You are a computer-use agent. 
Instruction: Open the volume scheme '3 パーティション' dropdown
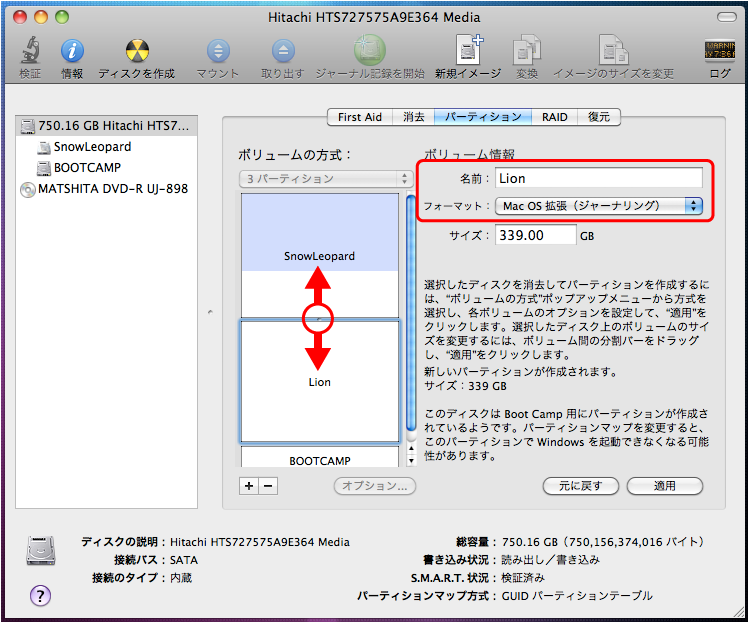pyautogui.click(x=326, y=179)
